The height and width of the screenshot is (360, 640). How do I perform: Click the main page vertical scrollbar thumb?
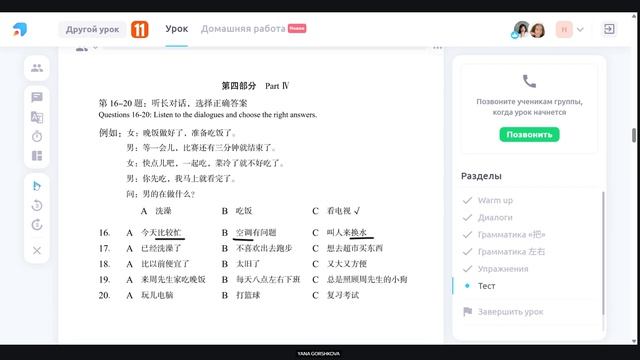(634, 135)
